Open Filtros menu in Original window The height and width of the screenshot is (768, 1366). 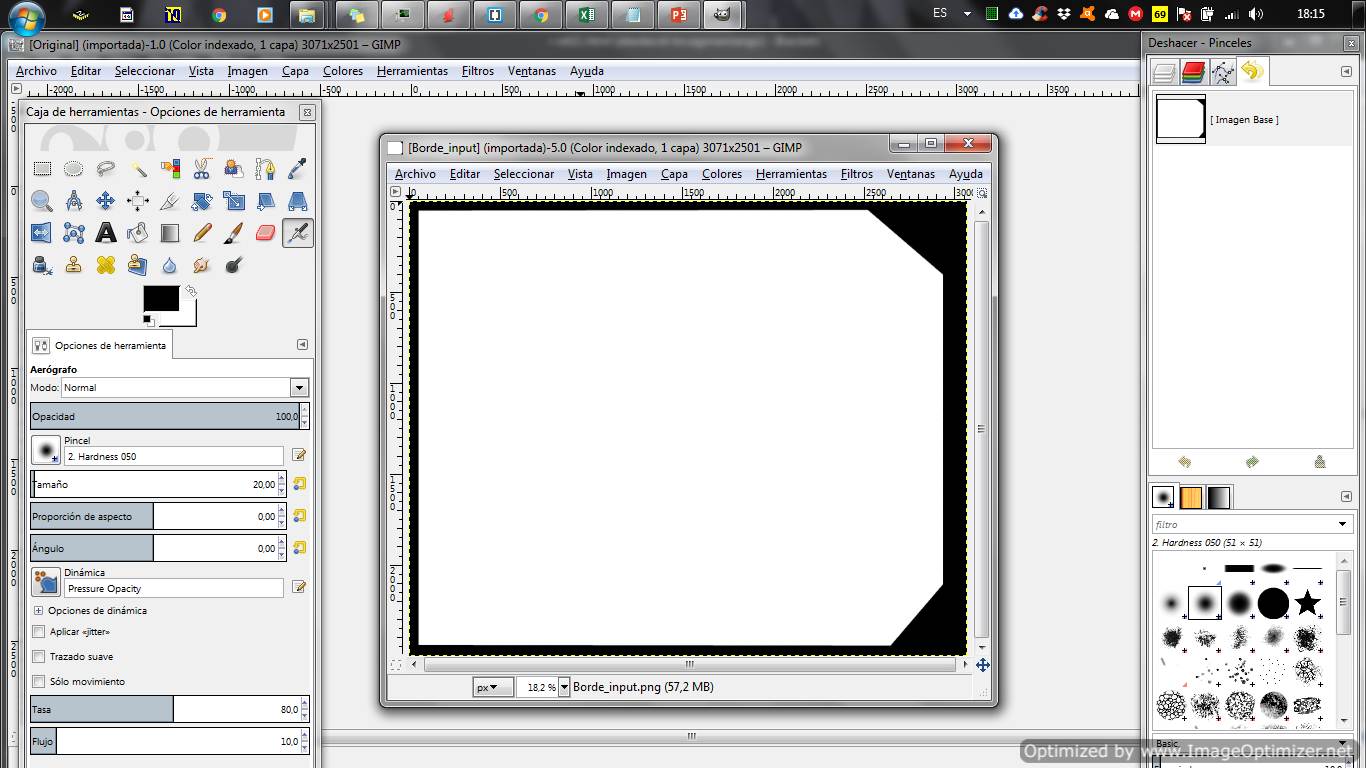coord(478,71)
